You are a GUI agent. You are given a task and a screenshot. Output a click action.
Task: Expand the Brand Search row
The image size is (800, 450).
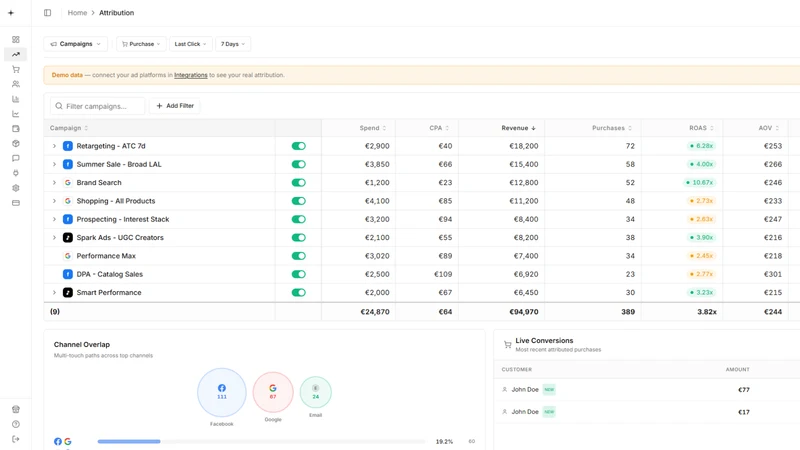point(54,183)
